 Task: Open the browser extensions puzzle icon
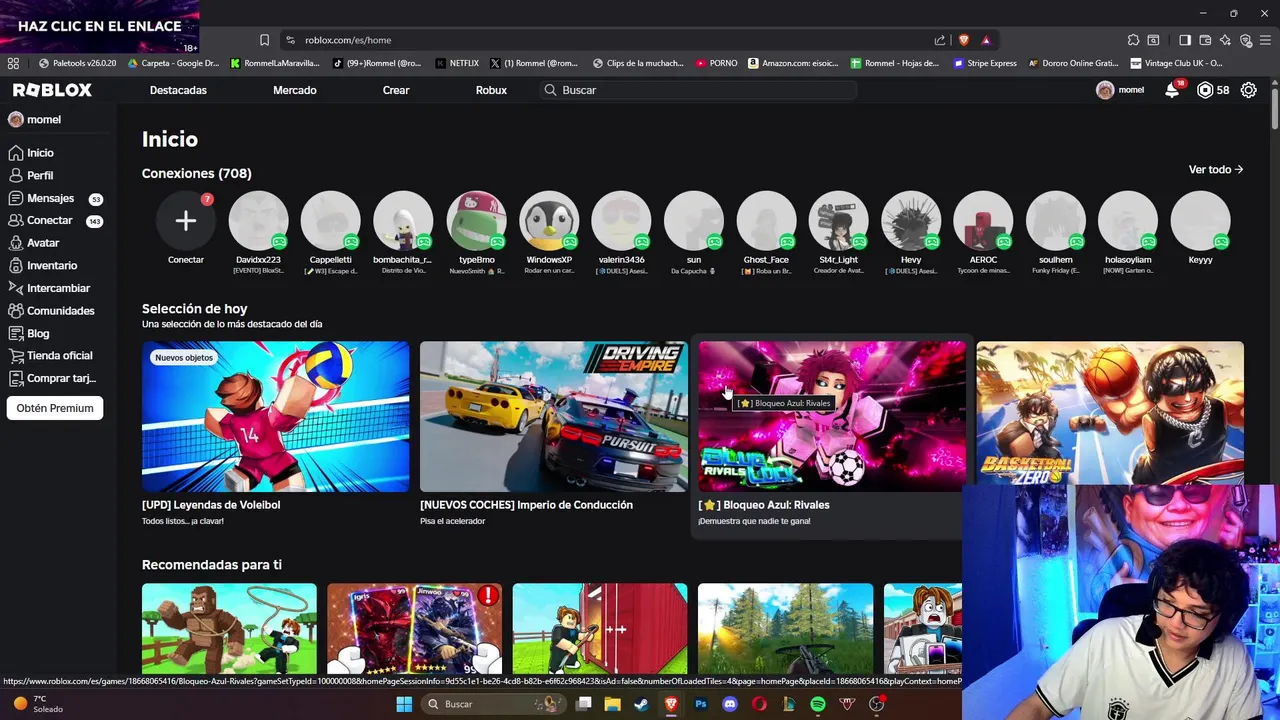click(x=1133, y=40)
